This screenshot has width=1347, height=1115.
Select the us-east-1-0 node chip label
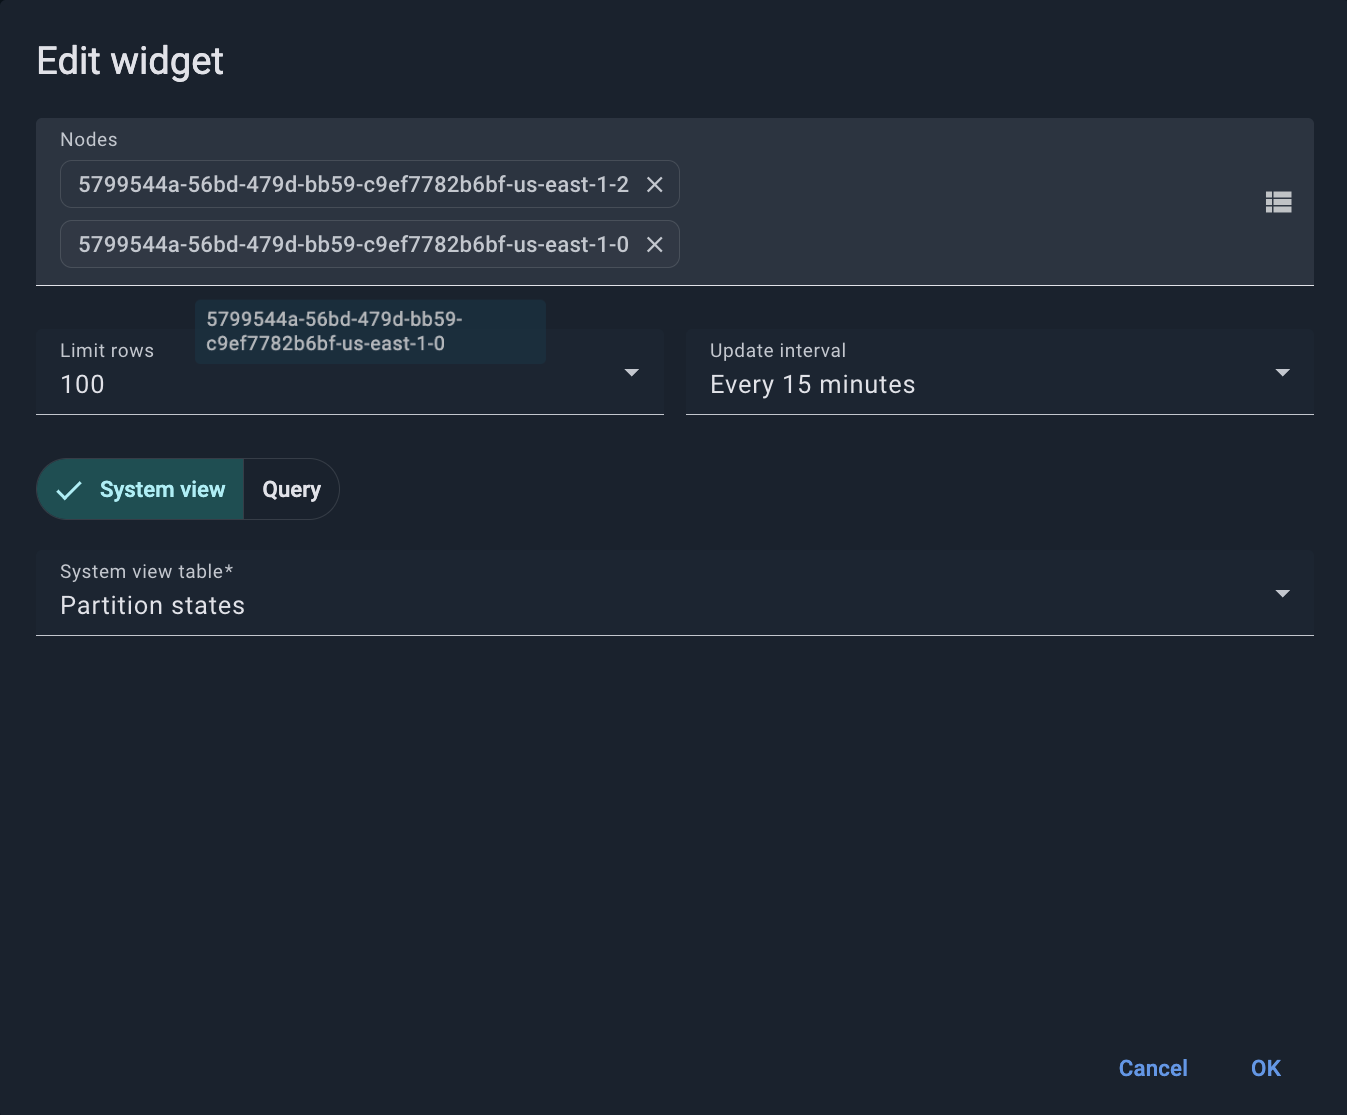[x=353, y=245]
